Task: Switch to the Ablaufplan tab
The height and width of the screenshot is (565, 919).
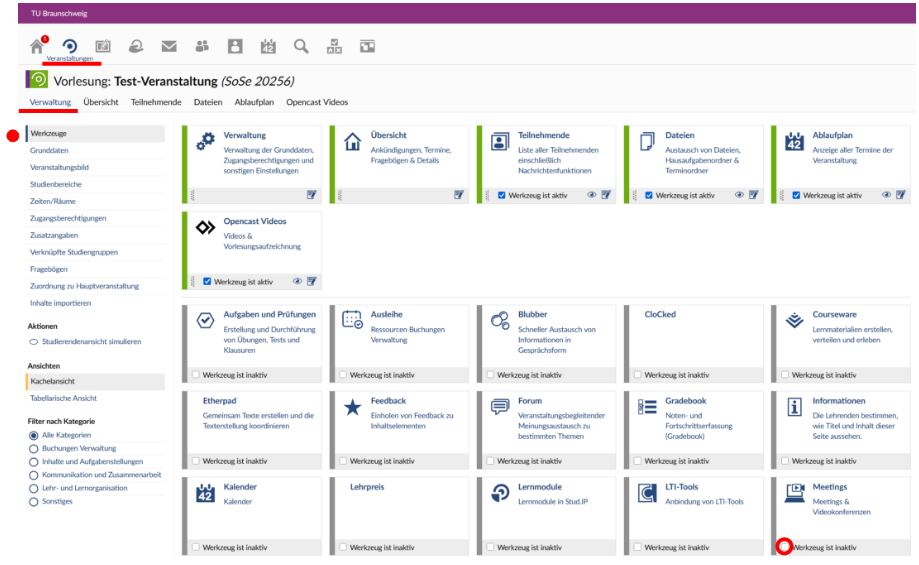Action: (x=254, y=102)
